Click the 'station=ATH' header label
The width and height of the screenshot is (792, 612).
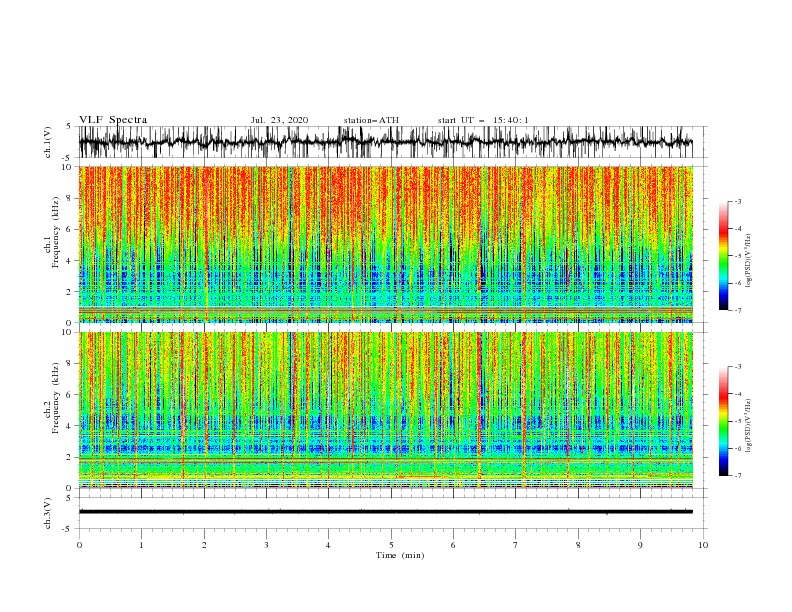point(371,120)
